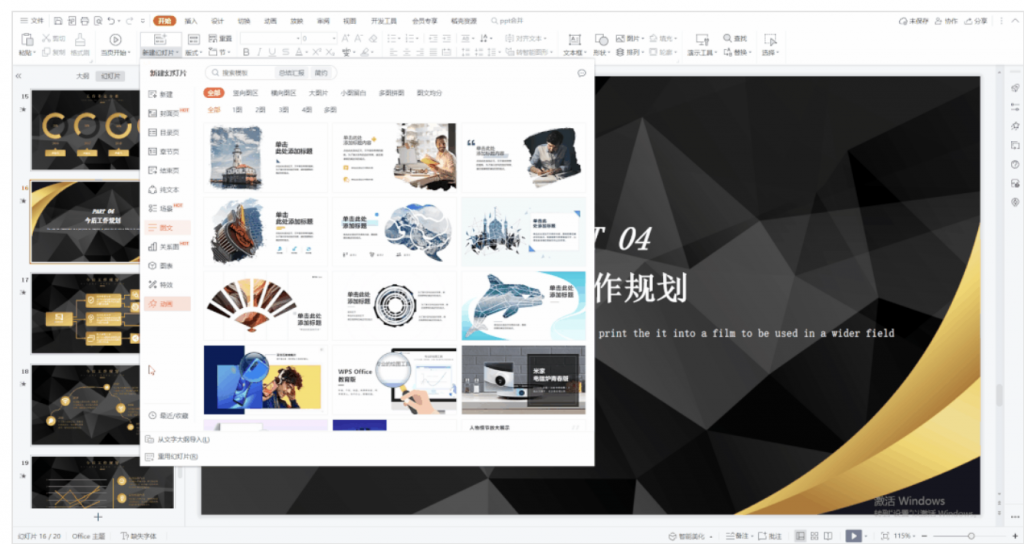Screen dimensions: 1024x544
Task: Switch to the 开发工具 Developer ribbon tab
Action: (x=383, y=21)
